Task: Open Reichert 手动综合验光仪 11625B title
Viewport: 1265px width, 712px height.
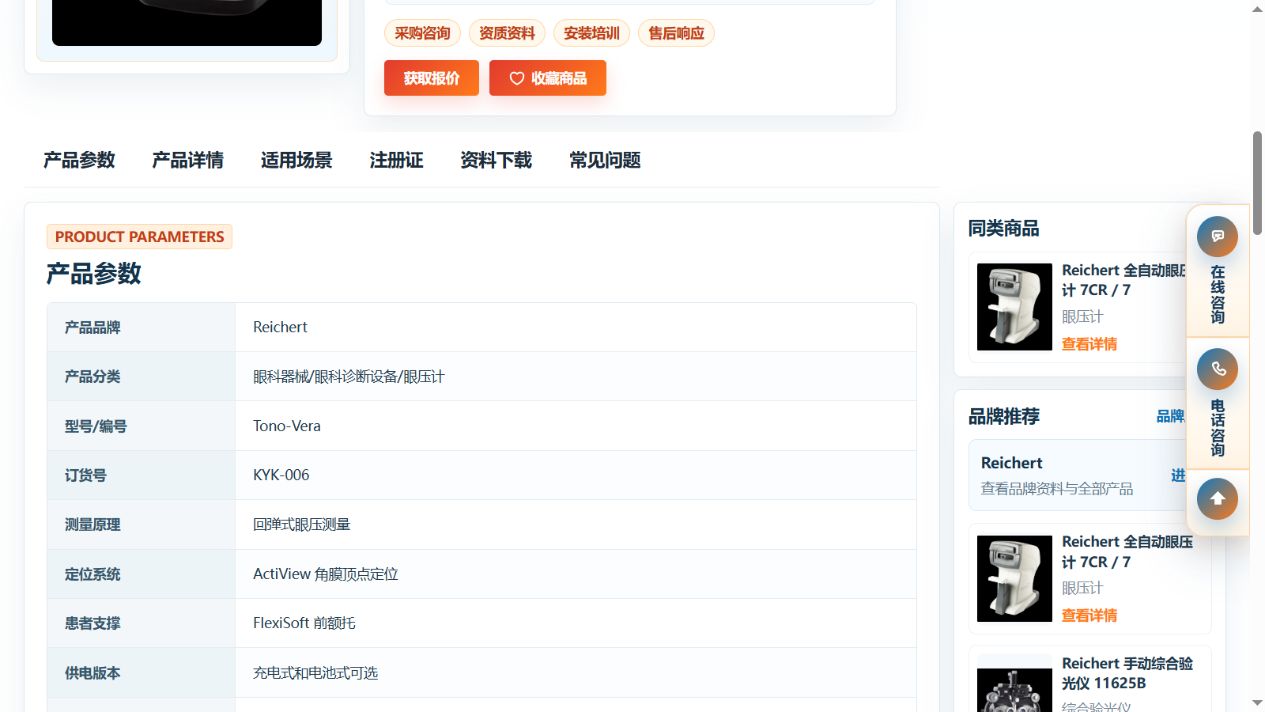Action: [1127, 673]
